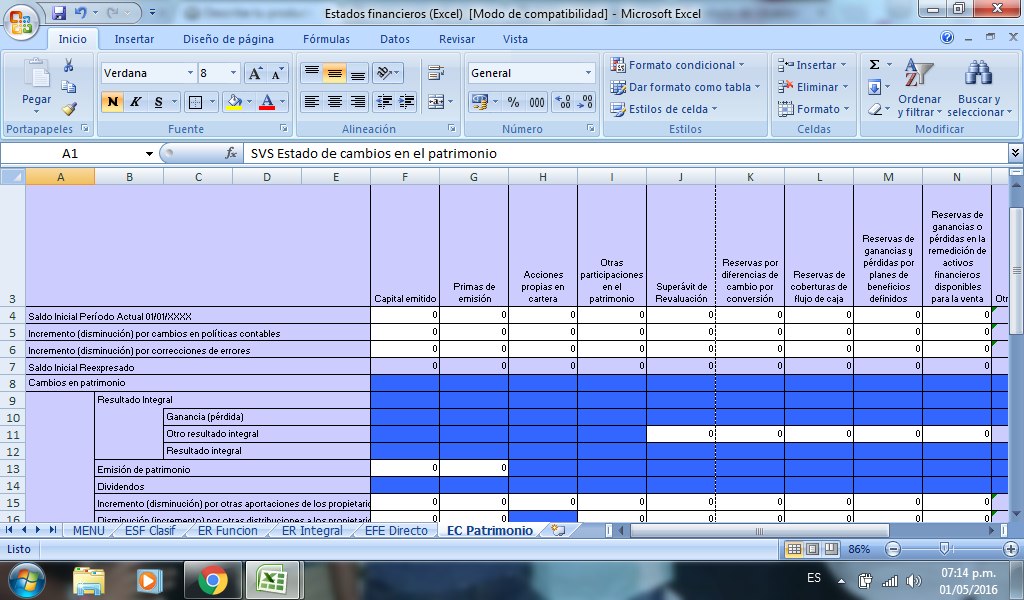Increase decimal places
The height and width of the screenshot is (600, 1024).
click(x=562, y=102)
